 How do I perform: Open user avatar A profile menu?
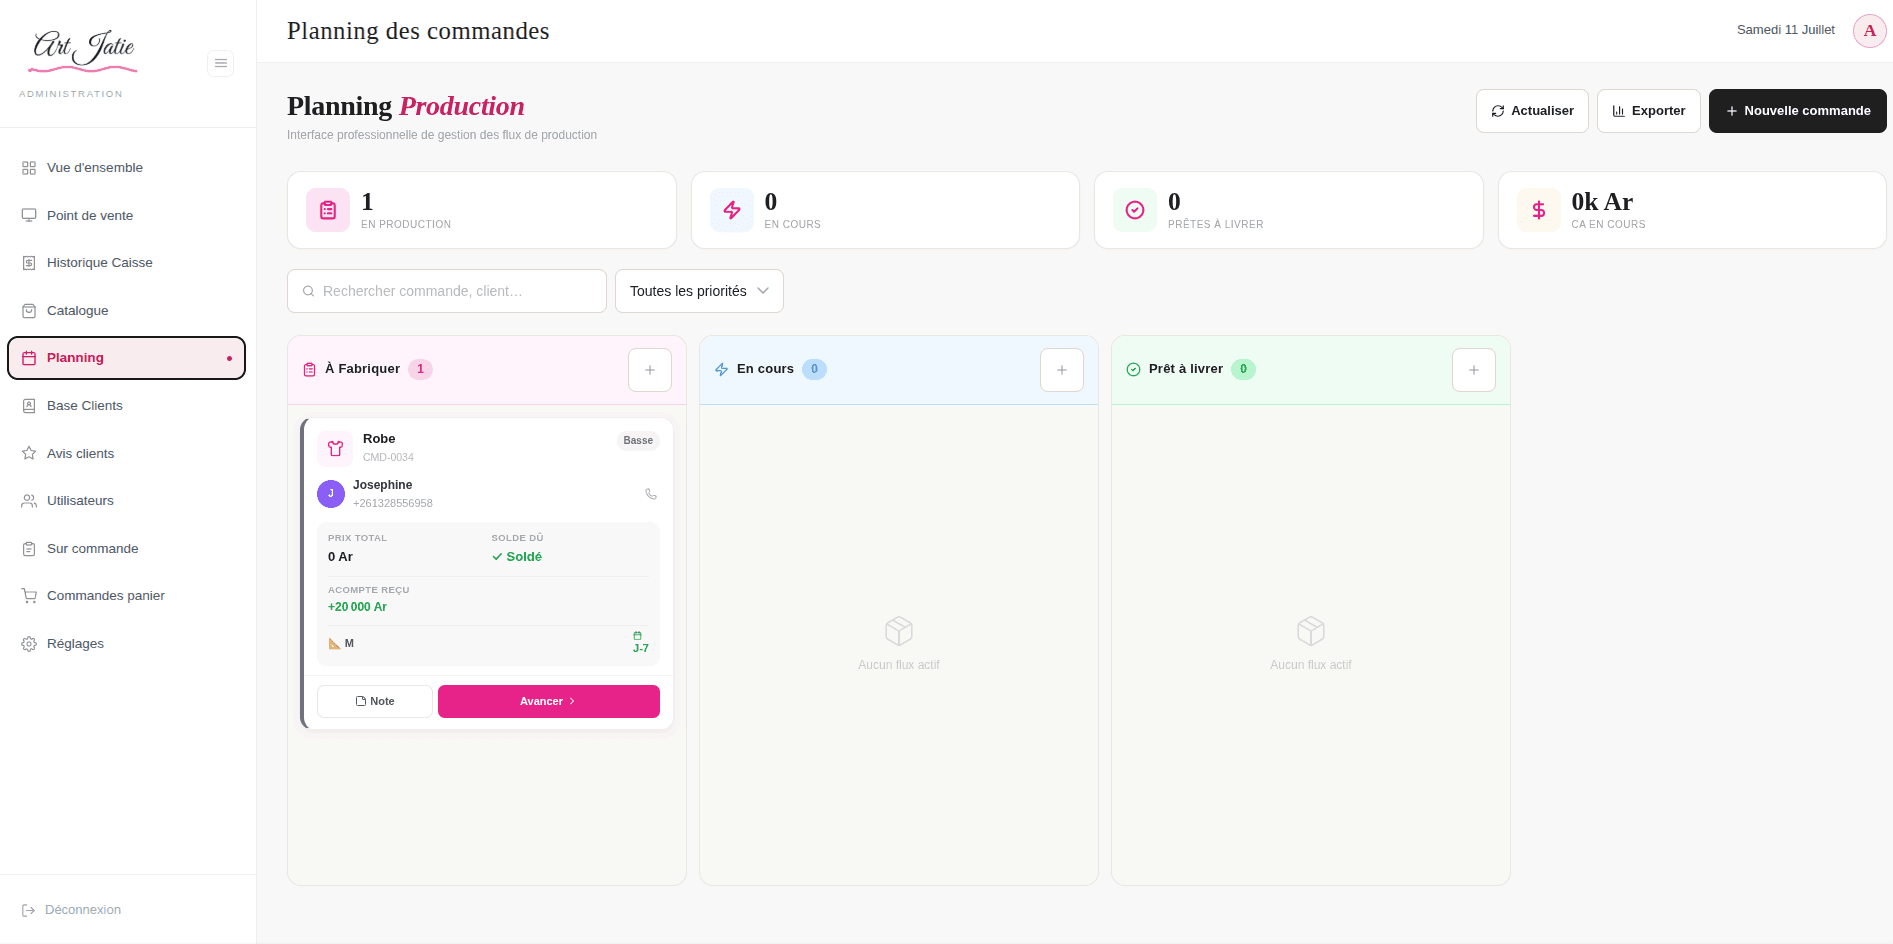[x=1869, y=30]
